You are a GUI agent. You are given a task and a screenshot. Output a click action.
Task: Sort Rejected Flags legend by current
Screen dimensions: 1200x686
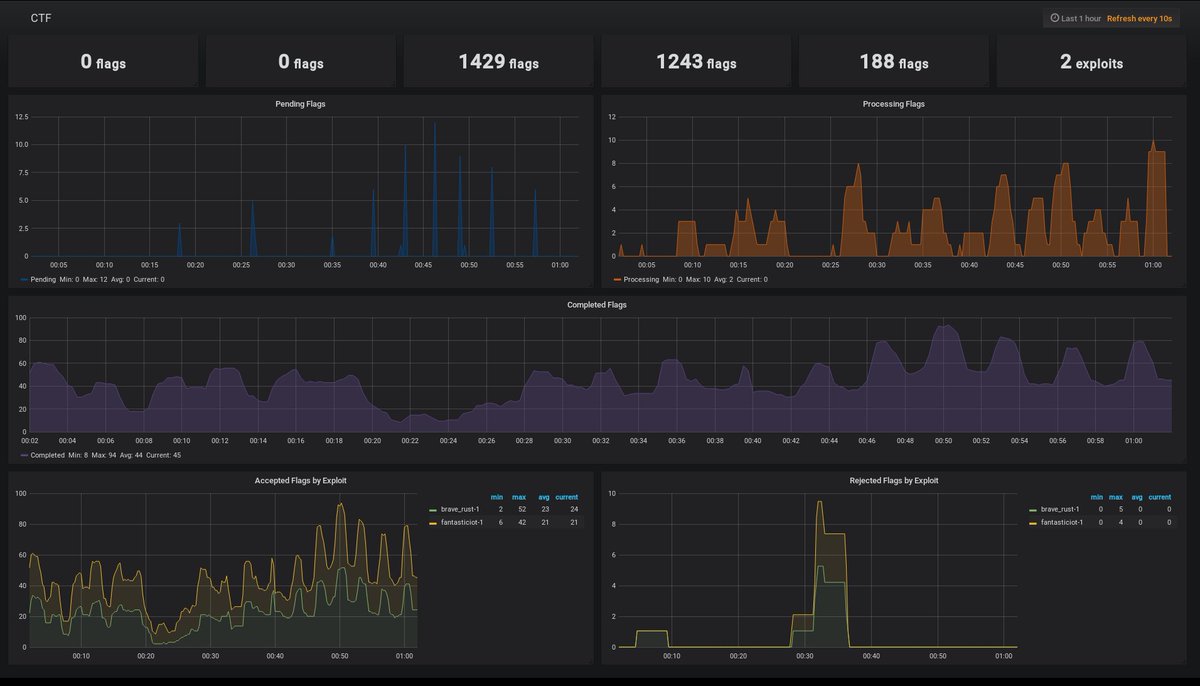click(x=1160, y=497)
